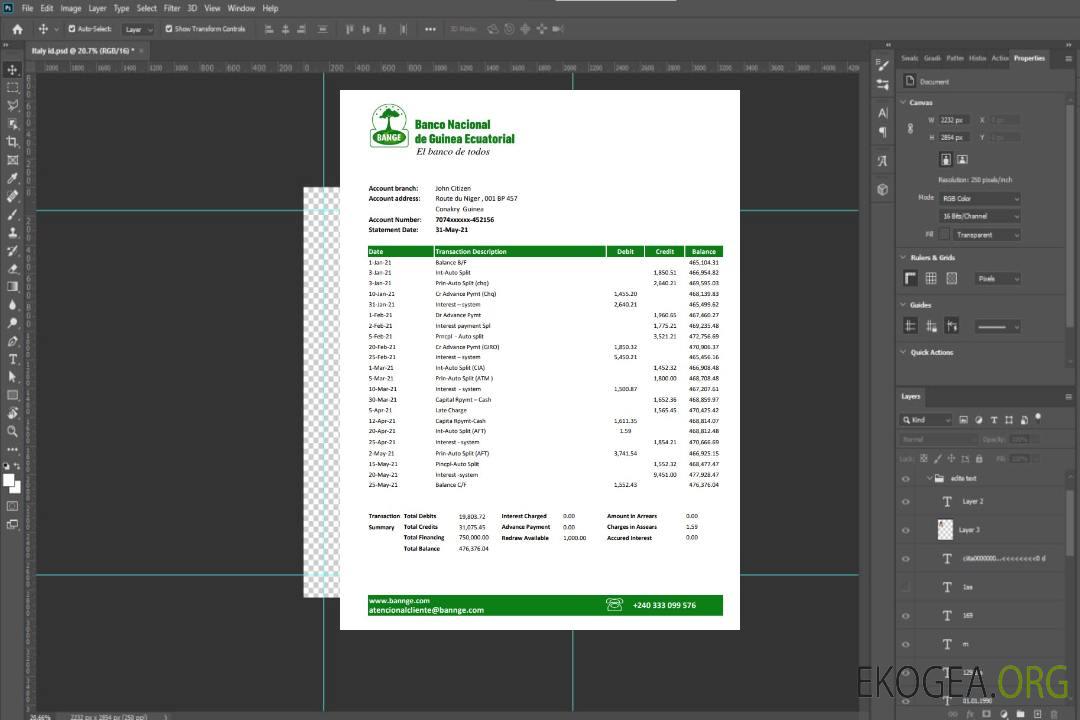Open the Transparent fill dropdown
Image resolution: width=1080 pixels, height=720 pixels.
coord(986,235)
